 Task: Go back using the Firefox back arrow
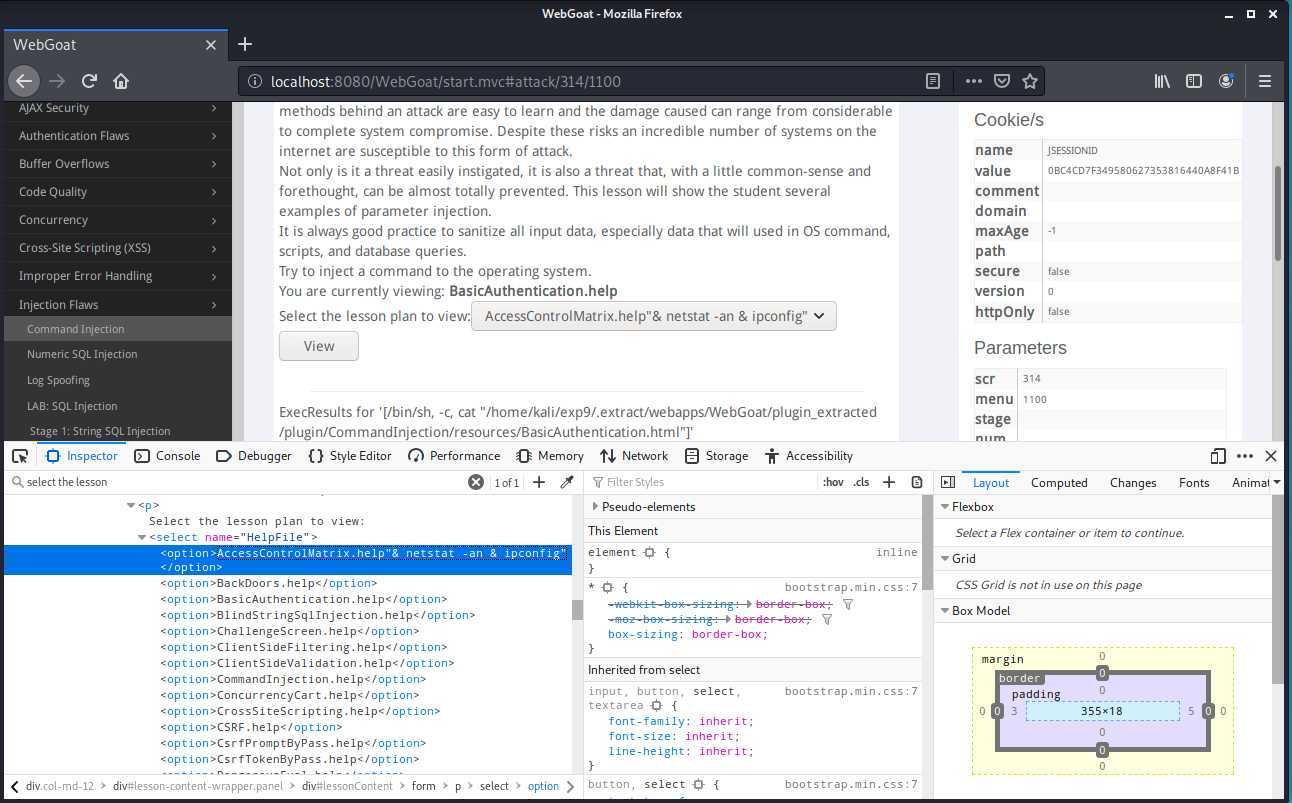tap(24, 81)
